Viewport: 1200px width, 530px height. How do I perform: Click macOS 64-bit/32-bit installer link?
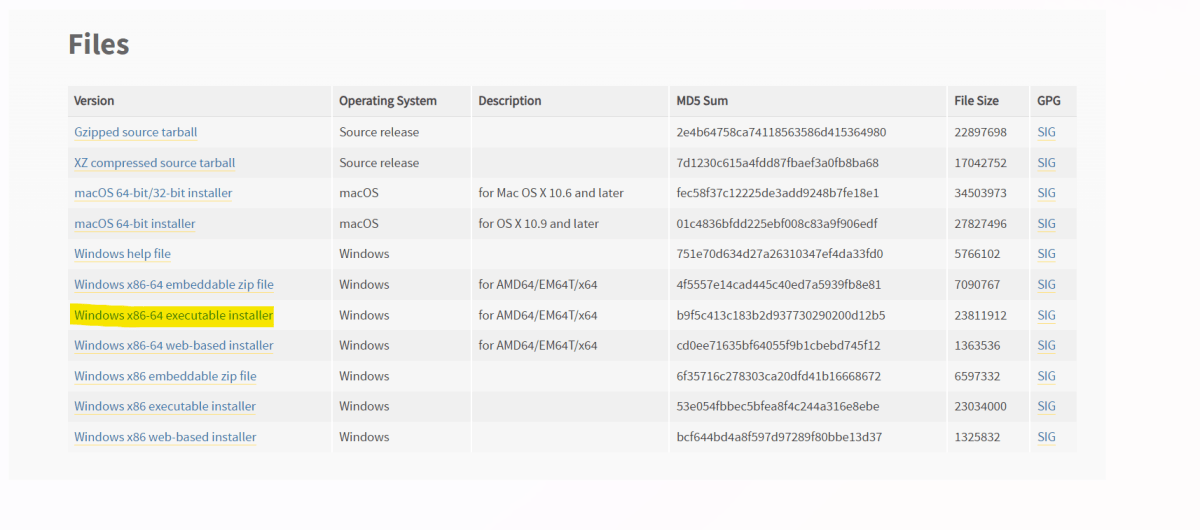153,193
